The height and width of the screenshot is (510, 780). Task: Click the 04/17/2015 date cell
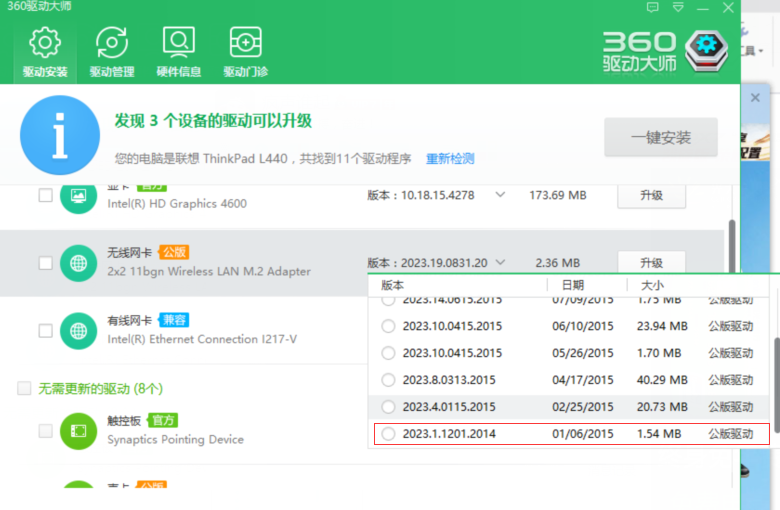coord(583,380)
